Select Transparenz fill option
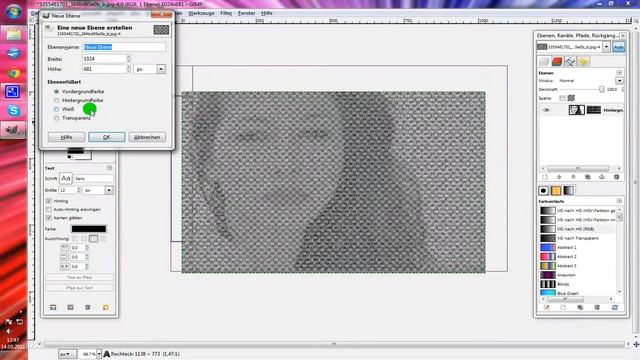This screenshot has width=640, height=360. point(56,118)
